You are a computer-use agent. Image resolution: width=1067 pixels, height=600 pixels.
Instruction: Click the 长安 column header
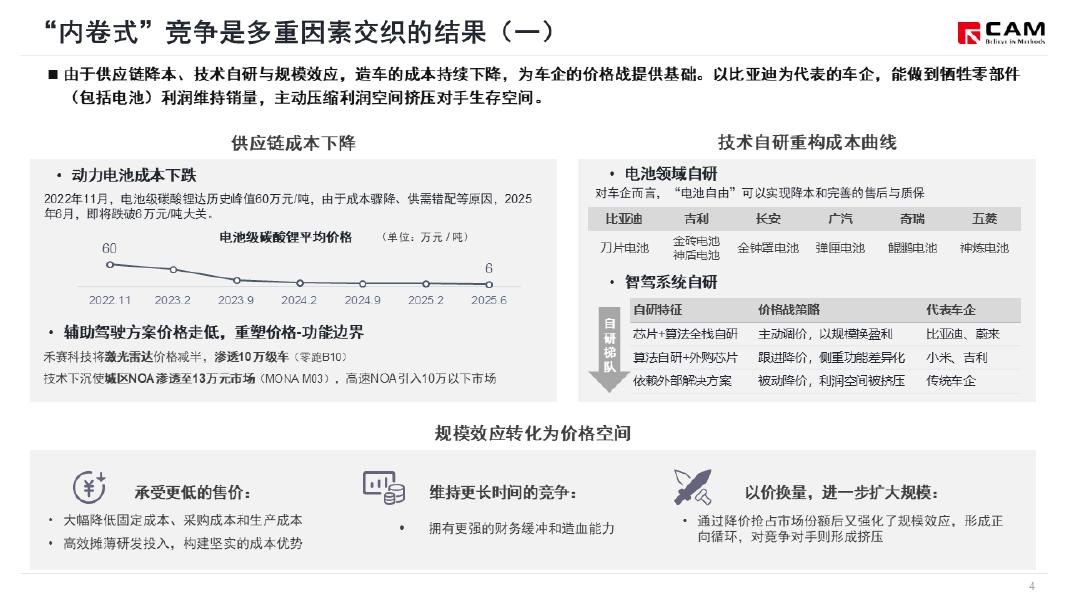coord(768,219)
